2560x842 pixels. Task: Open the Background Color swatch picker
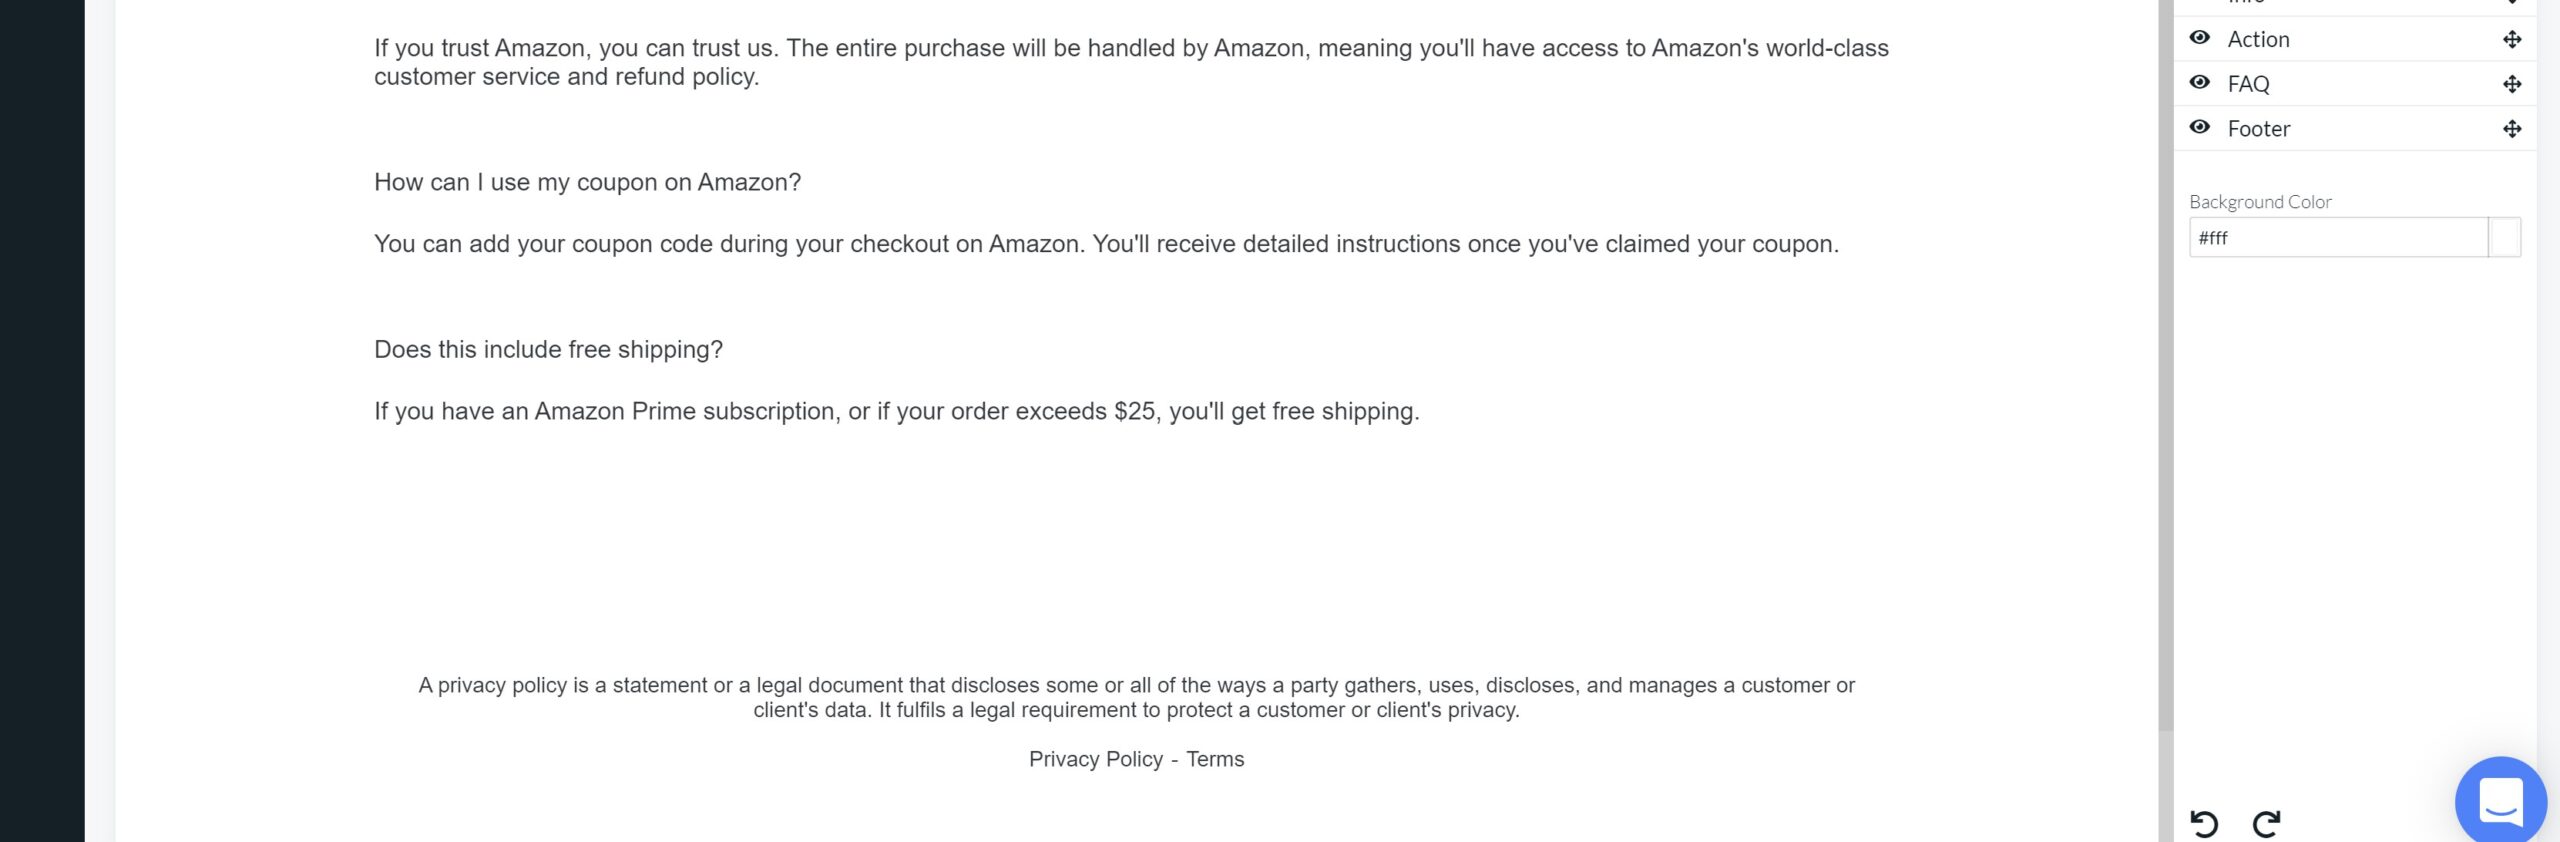tap(2504, 238)
